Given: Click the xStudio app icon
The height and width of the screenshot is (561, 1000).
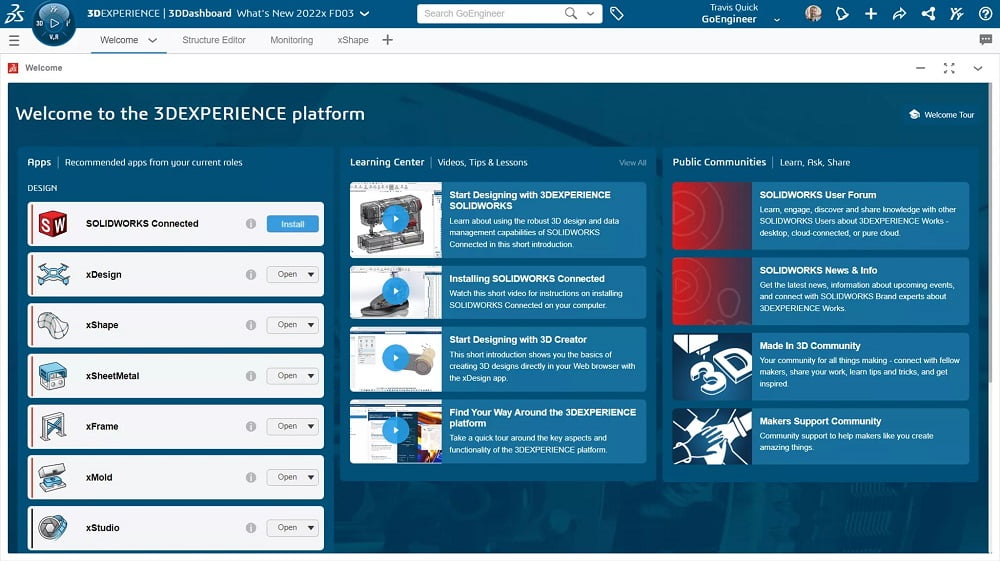Looking at the screenshot, I should pyautogui.click(x=53, y=528).
